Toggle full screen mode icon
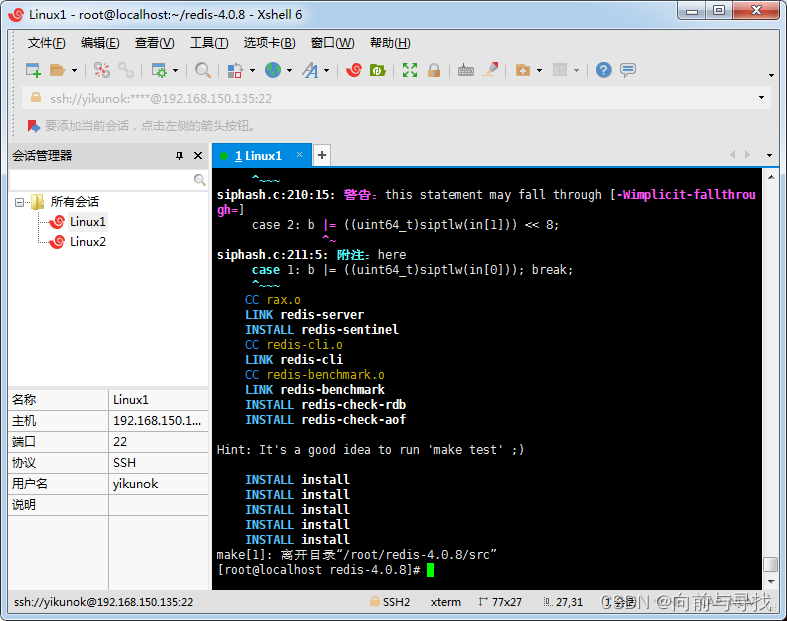The width and height of the screenshot is (787, 621). click(410, 70)
